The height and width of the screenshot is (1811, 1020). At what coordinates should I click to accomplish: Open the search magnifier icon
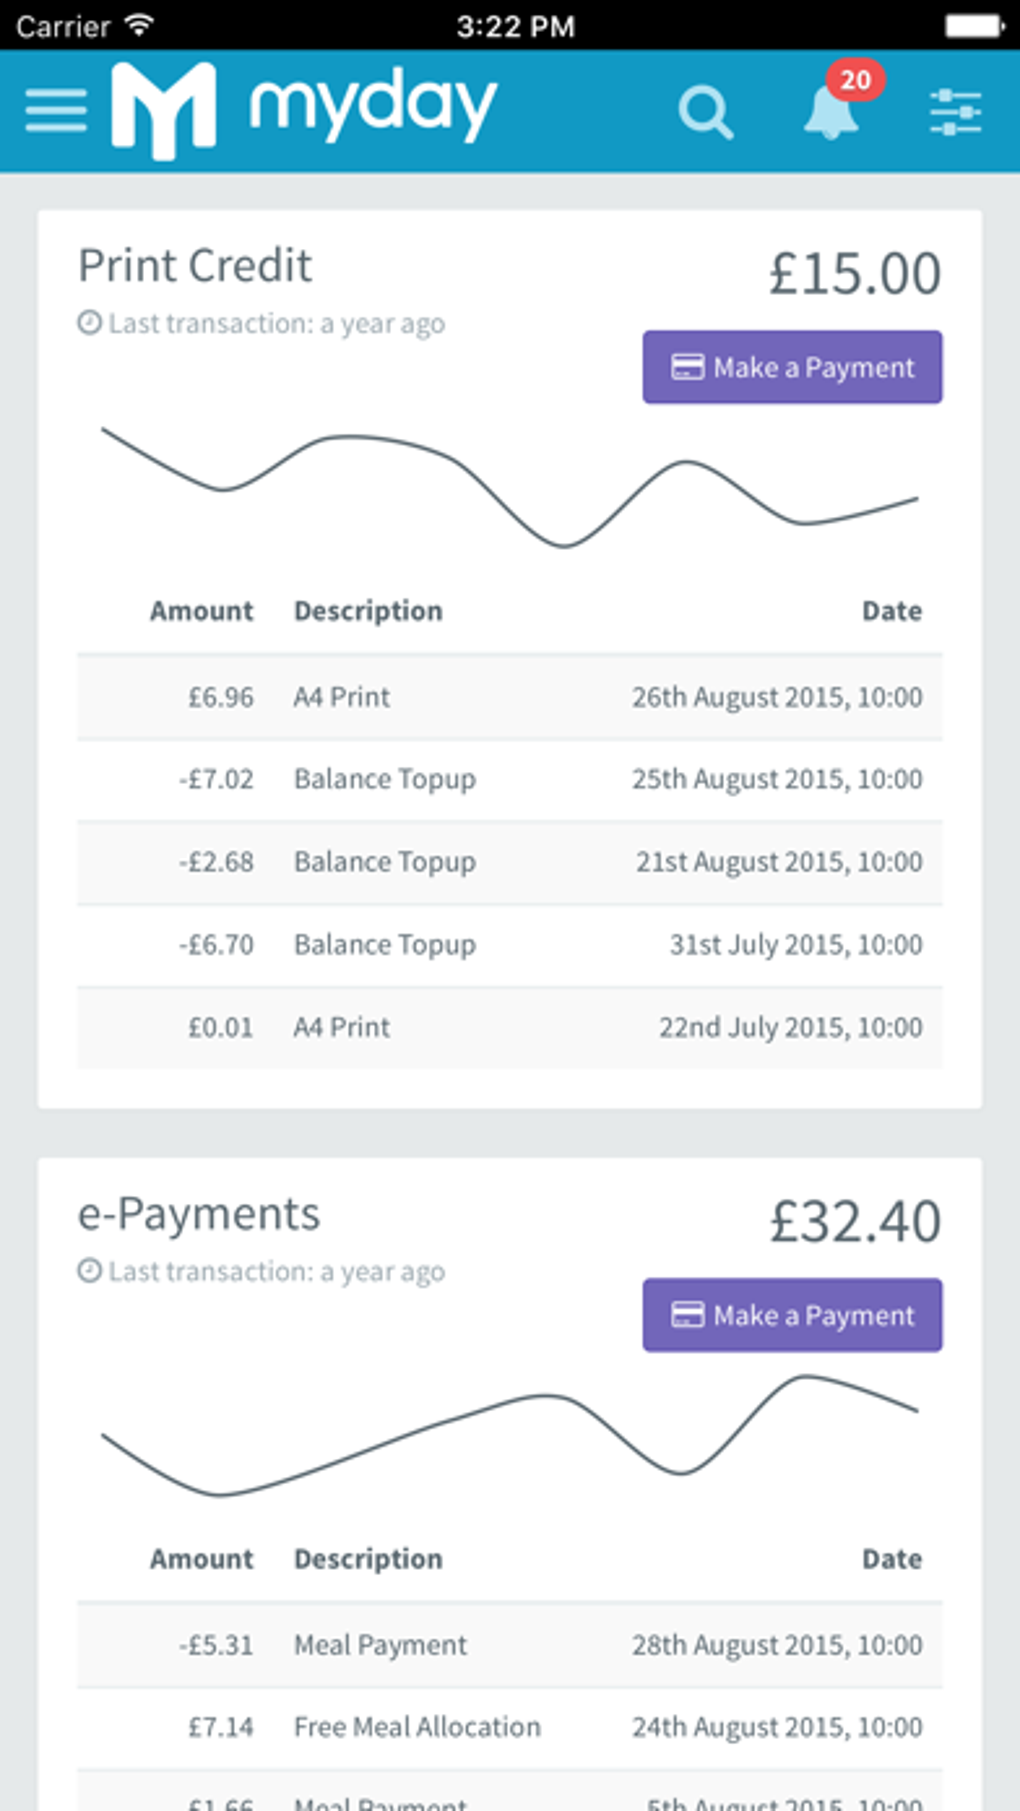(706, 112)
